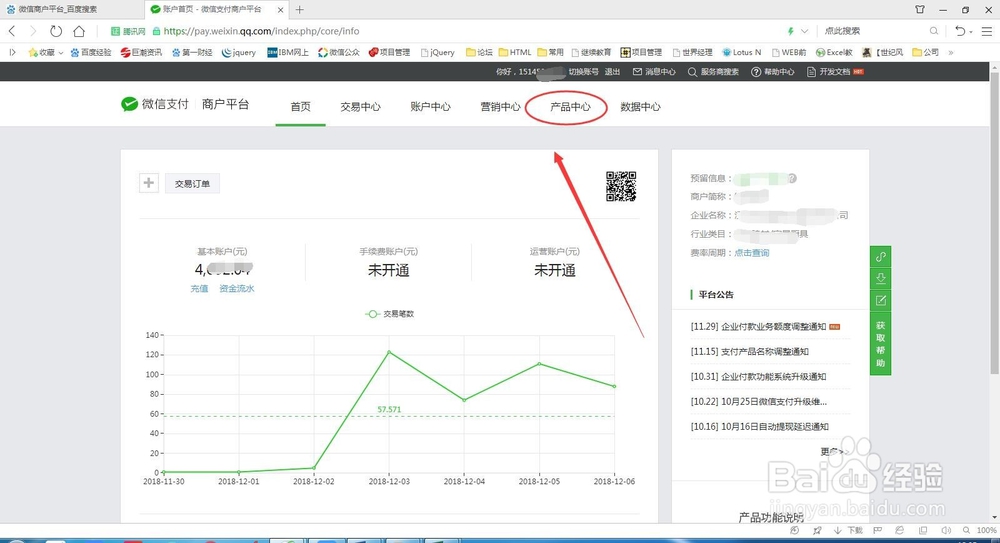1000x543 pixels.
Task: Click the search magnifier icon in browser toolbar
Action: click(x=934, y=31)
